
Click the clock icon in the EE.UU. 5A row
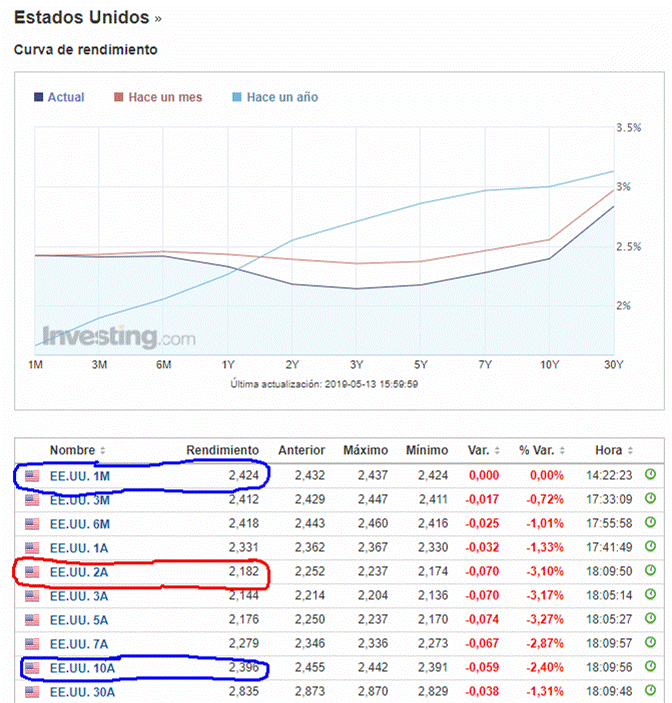click(650, 619)
